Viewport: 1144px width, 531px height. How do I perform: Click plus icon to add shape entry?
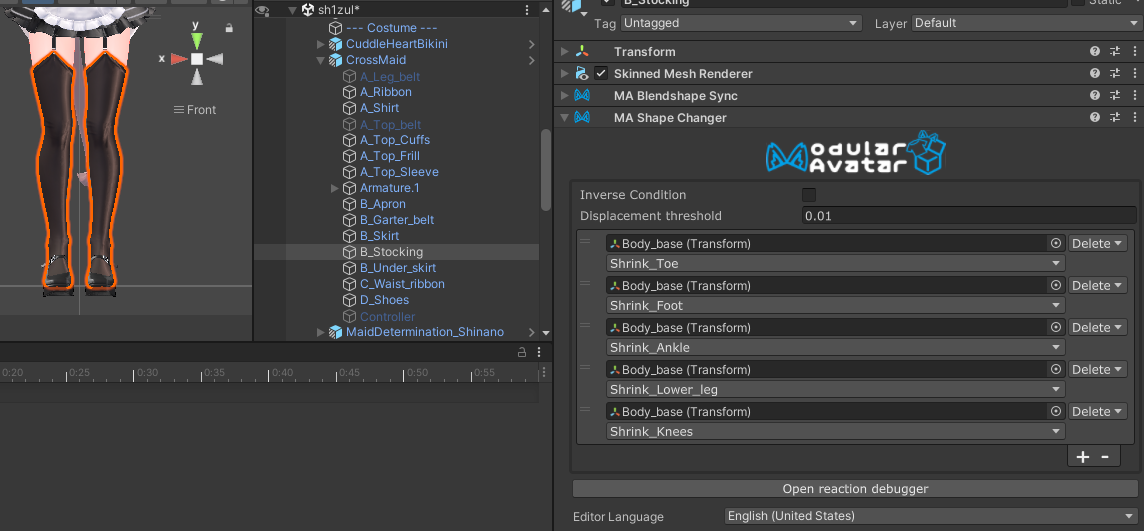click(x=1083, y=457)
